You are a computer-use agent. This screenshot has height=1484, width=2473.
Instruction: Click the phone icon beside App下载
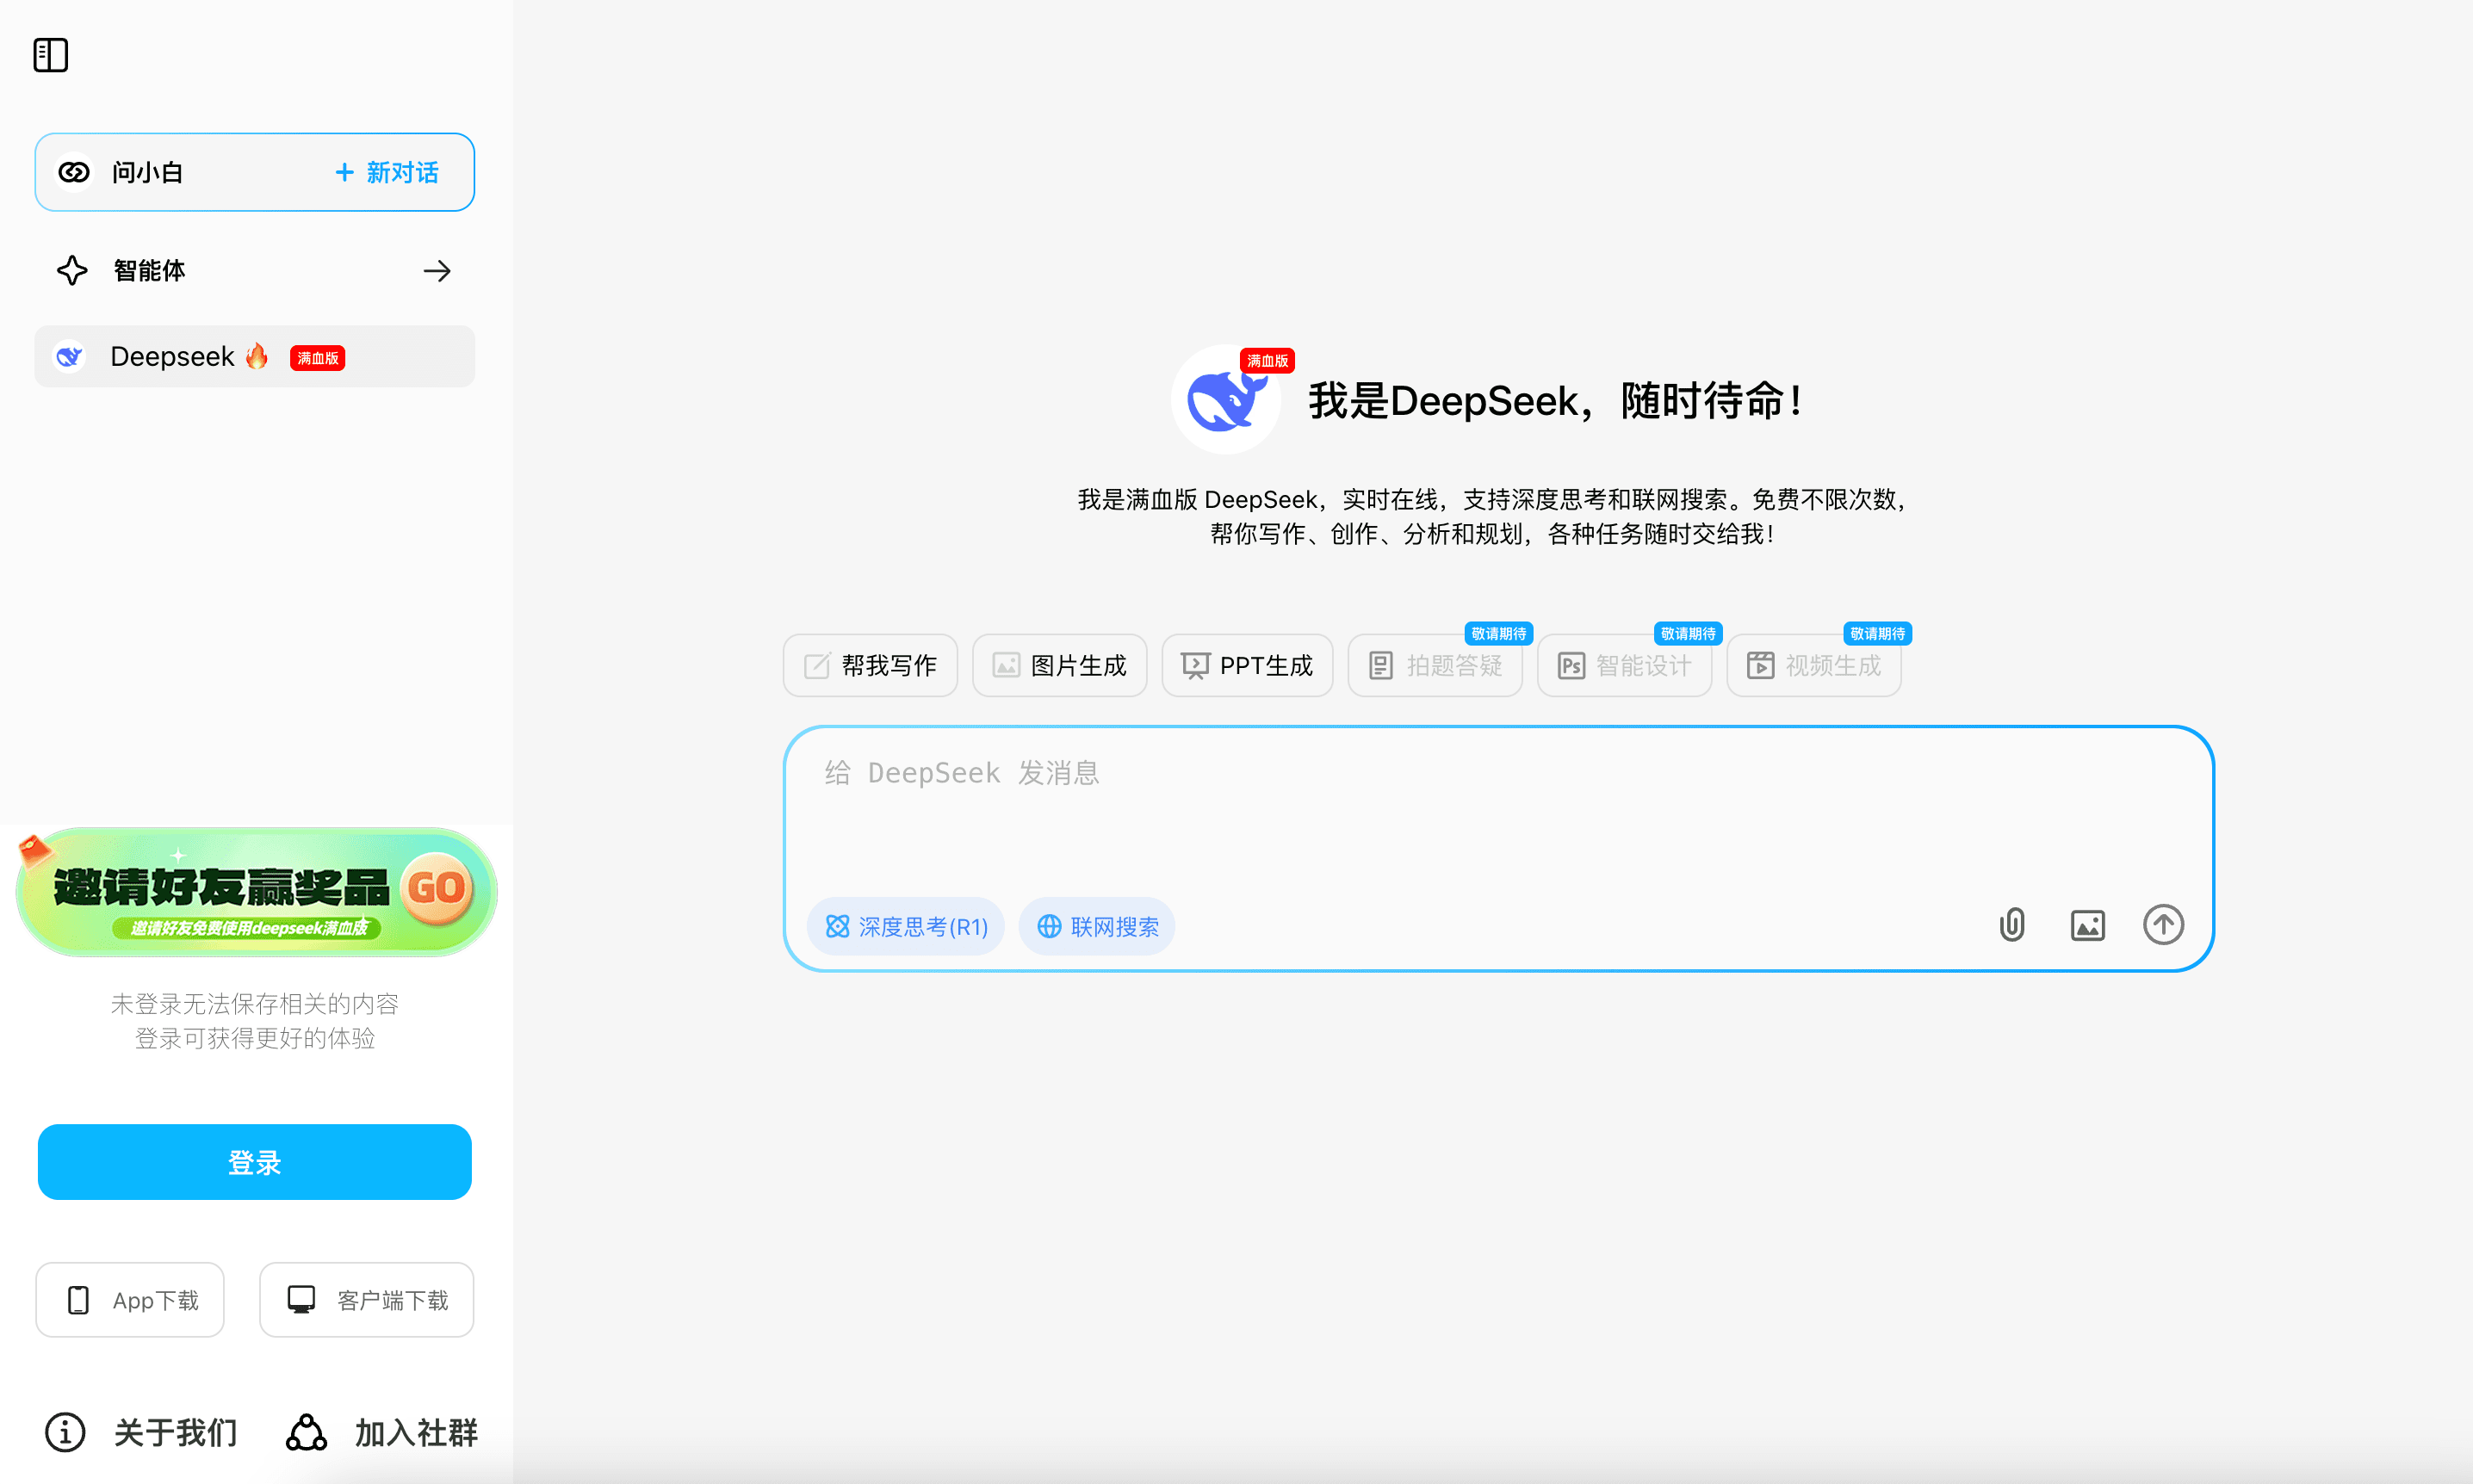[78, 1300]
